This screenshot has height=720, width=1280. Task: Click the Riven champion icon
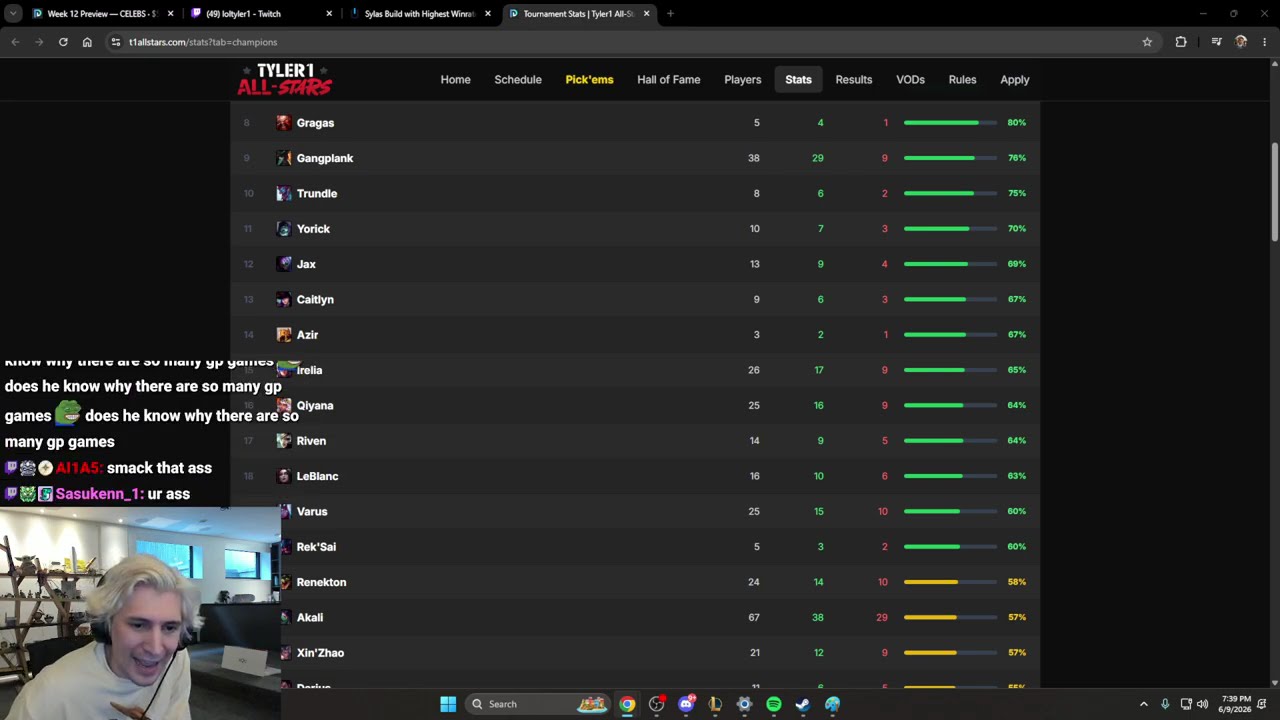(284, 441)
